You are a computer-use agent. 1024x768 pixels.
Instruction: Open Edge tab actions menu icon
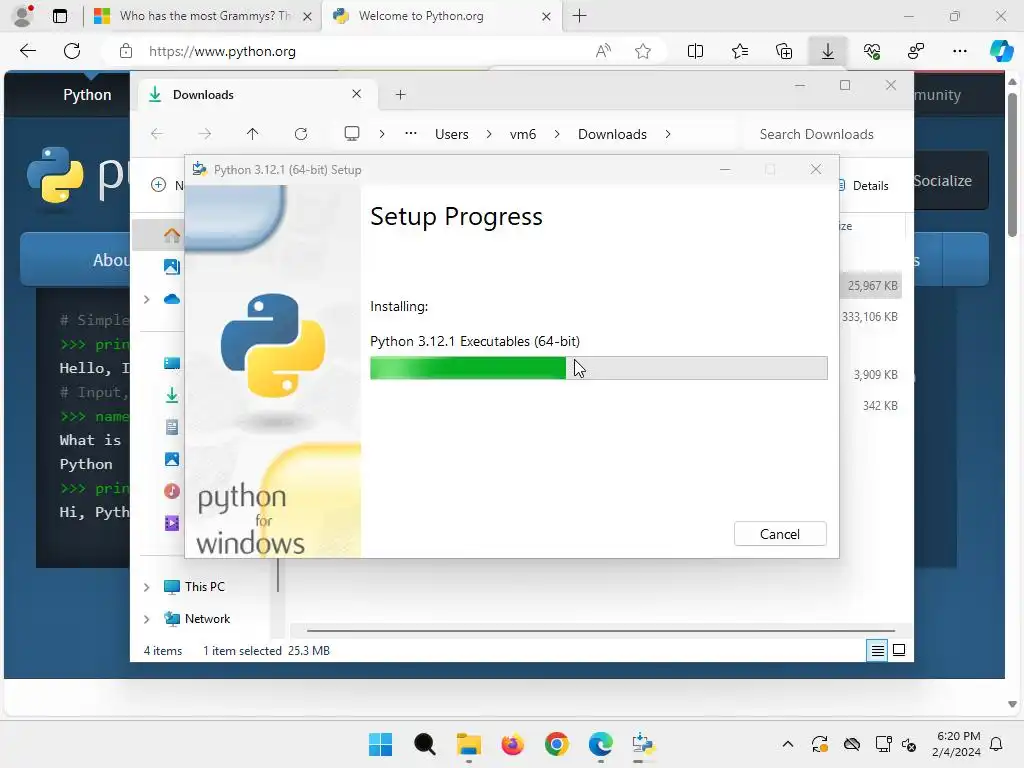click(x=59, y=16)
